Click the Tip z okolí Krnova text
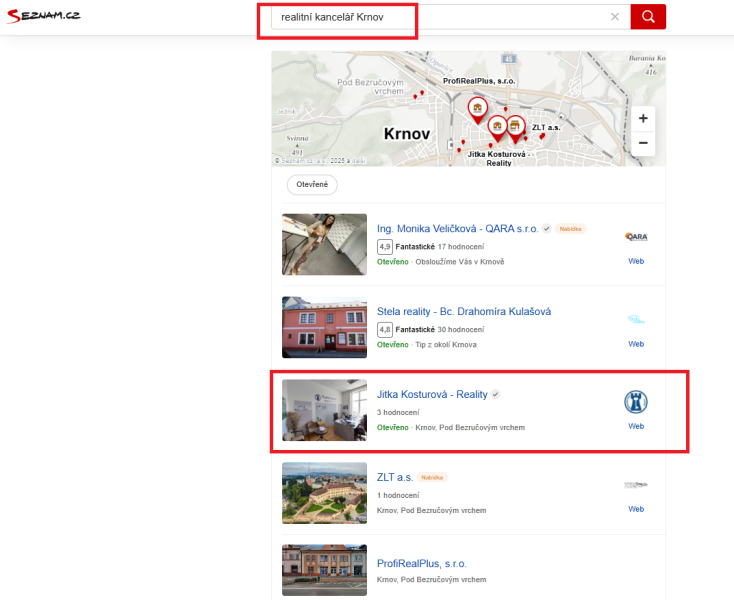This screenshot has width=734, height=600. [x=446, y=344]
